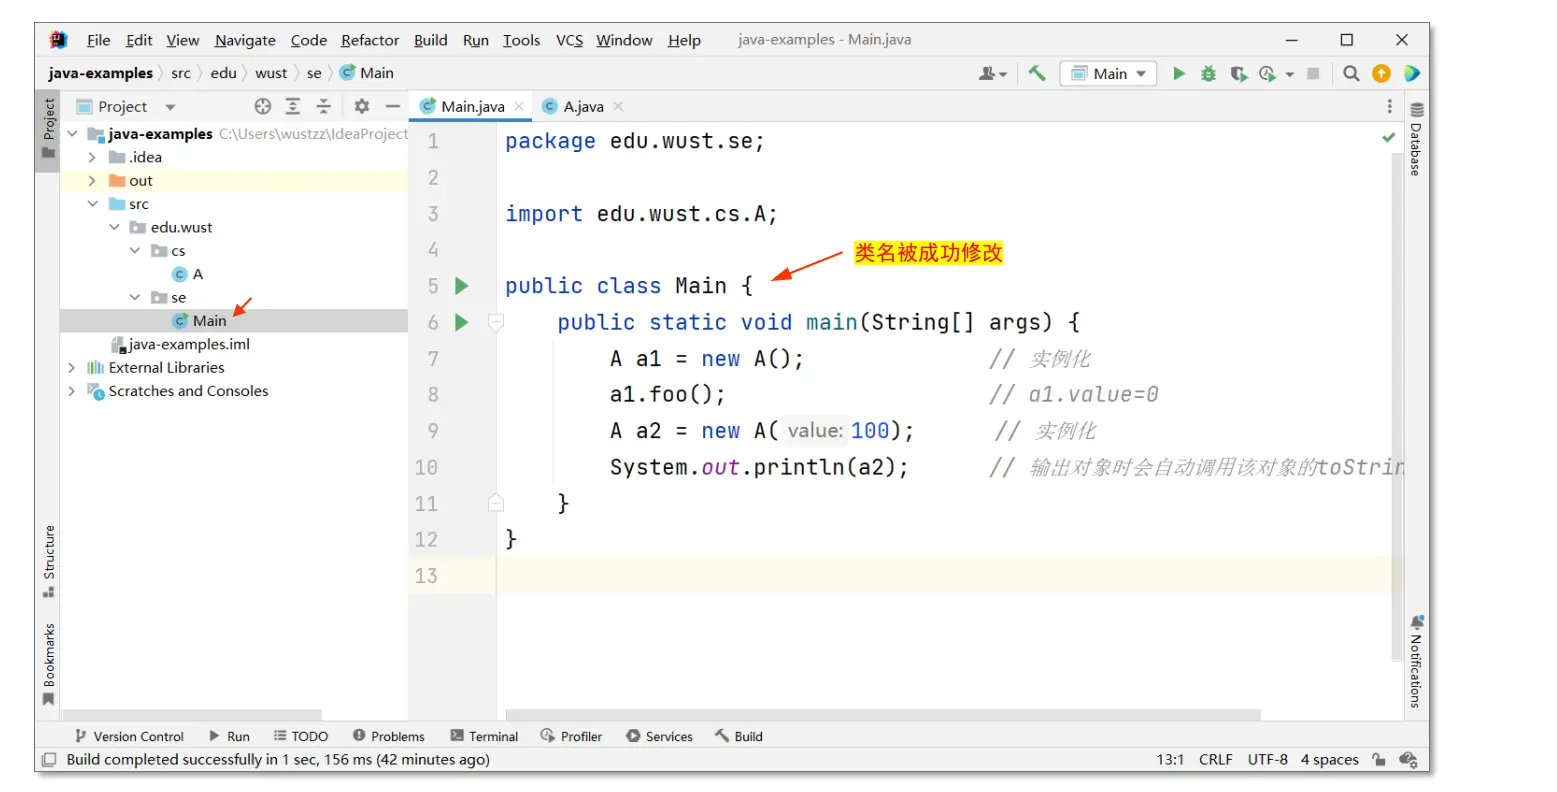Start debugging with the bug icon
Viewport: 1557px width, 792px height.
pyautogui.click(x=1208, y=73)
